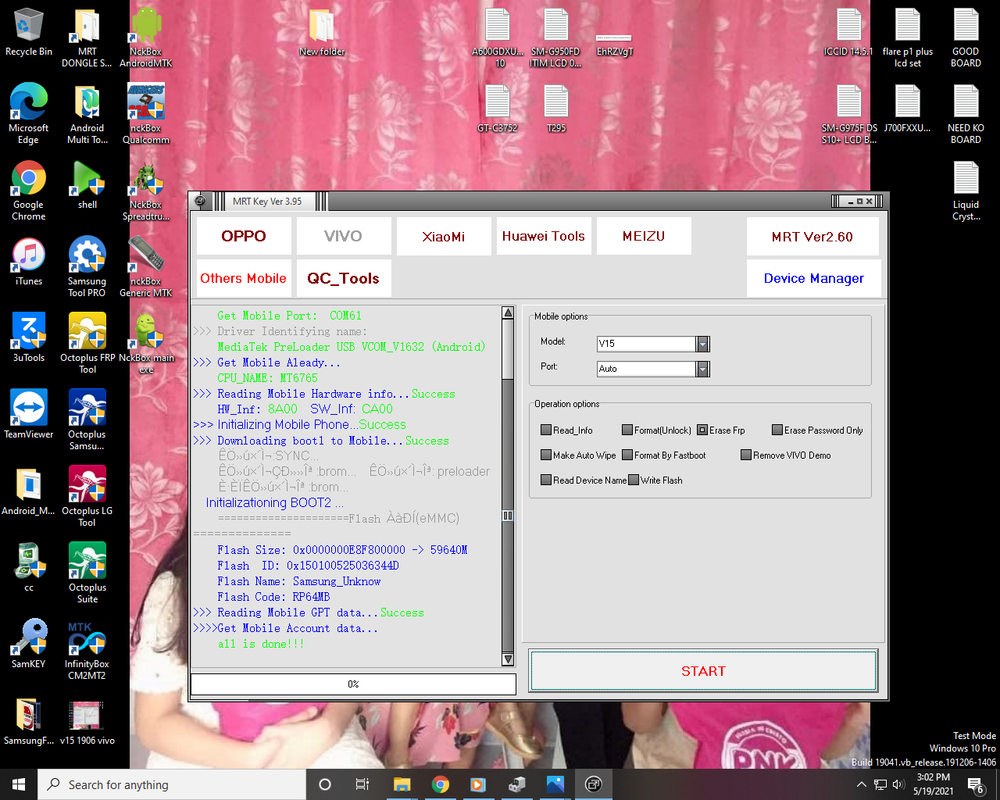1000x800 pixels.
Task: Enable the Read_Info checkbox
Action: (x=546, y=430)
